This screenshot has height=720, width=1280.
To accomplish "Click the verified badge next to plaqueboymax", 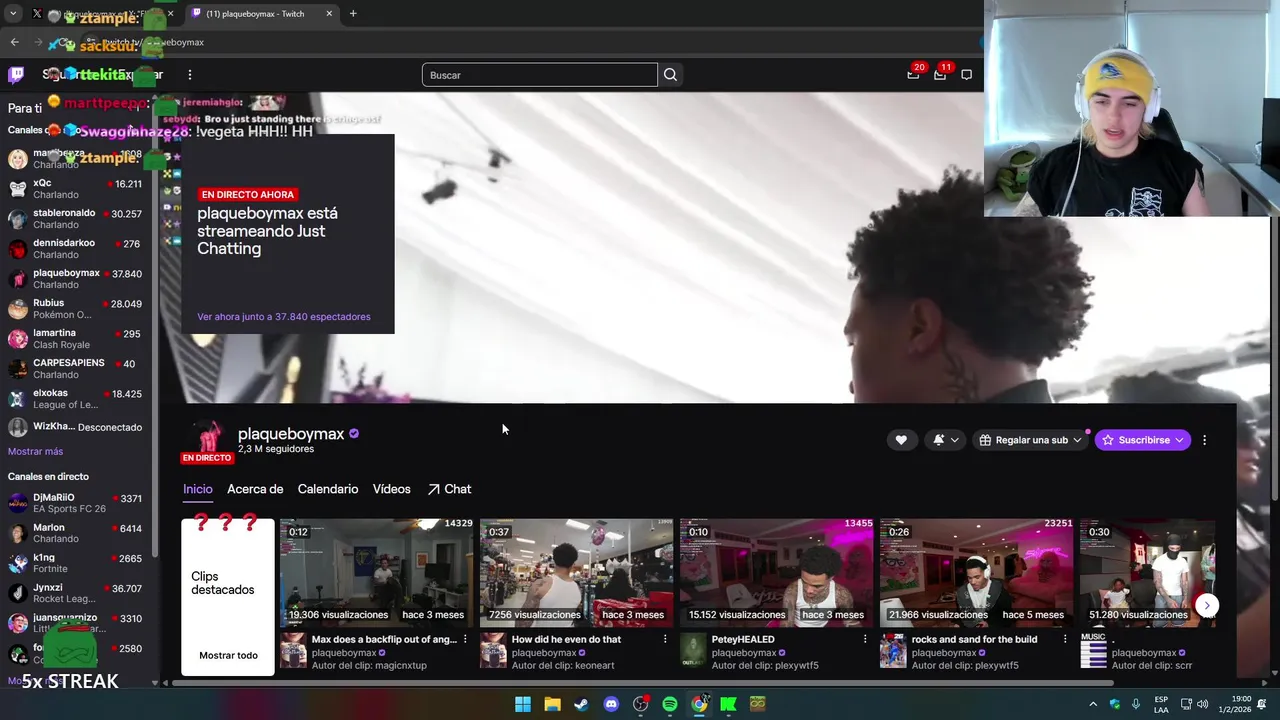I will [x=354, y=434].
